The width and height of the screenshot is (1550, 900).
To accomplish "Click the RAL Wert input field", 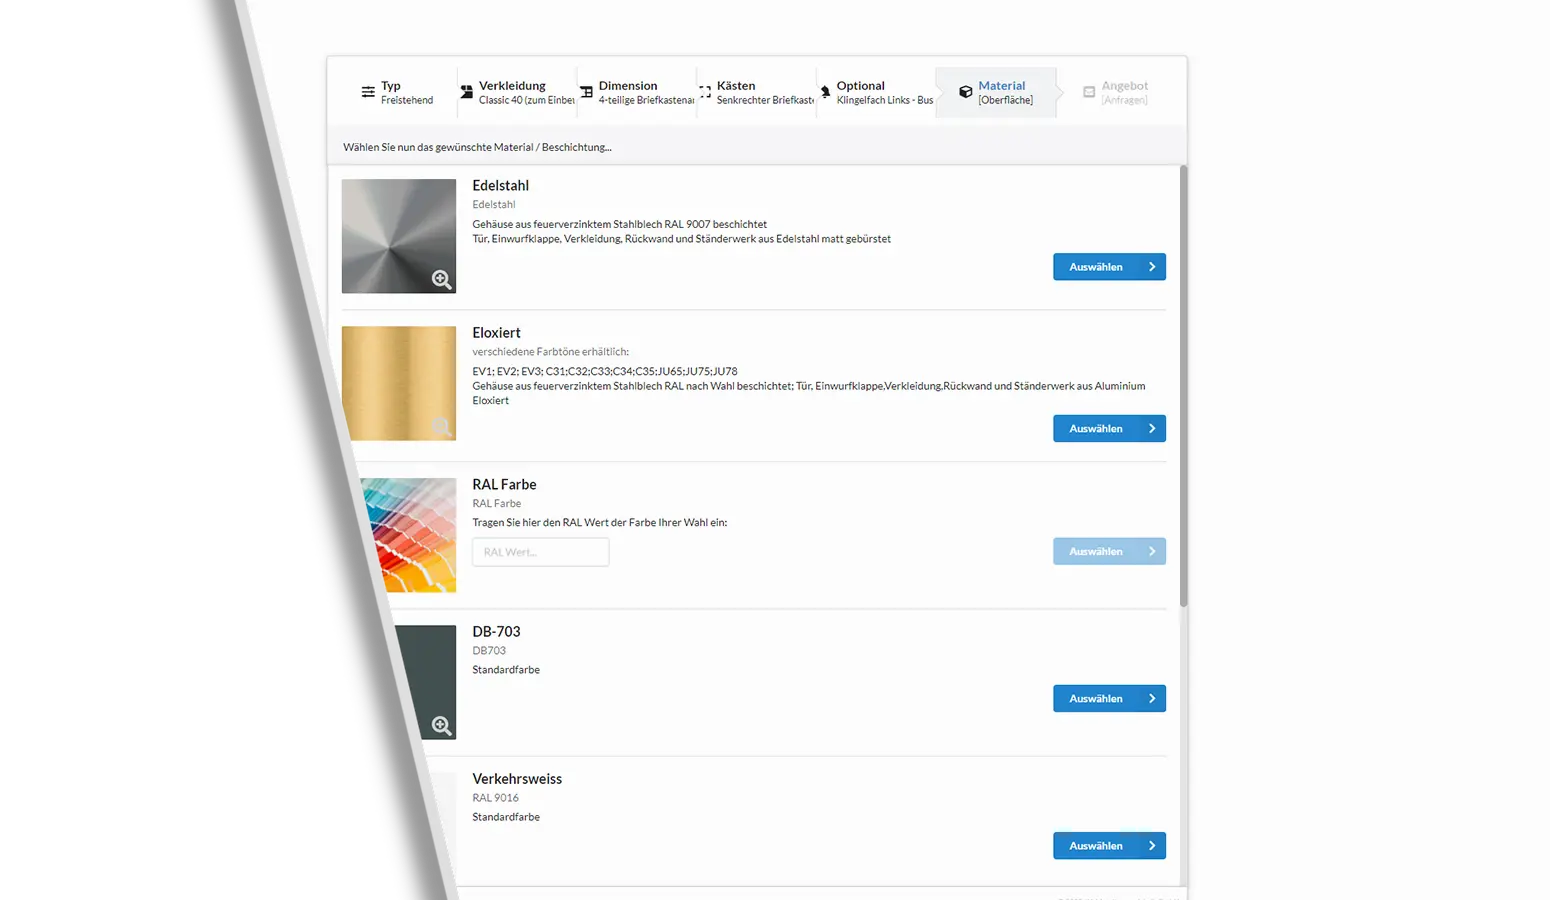I will click(540, 552).
